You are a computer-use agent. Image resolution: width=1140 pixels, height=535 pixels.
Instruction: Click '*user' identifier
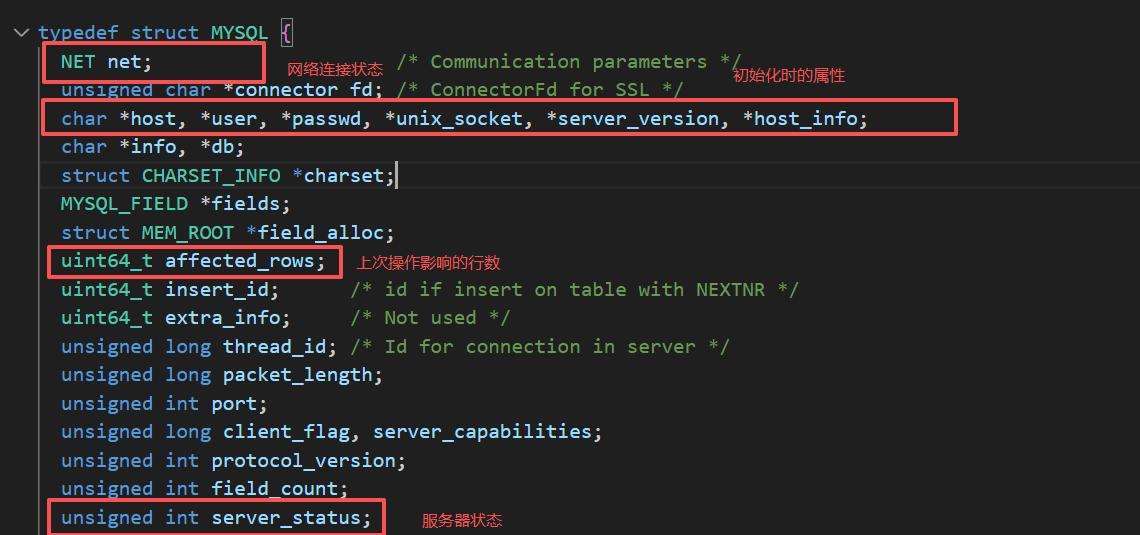[228, 118]
